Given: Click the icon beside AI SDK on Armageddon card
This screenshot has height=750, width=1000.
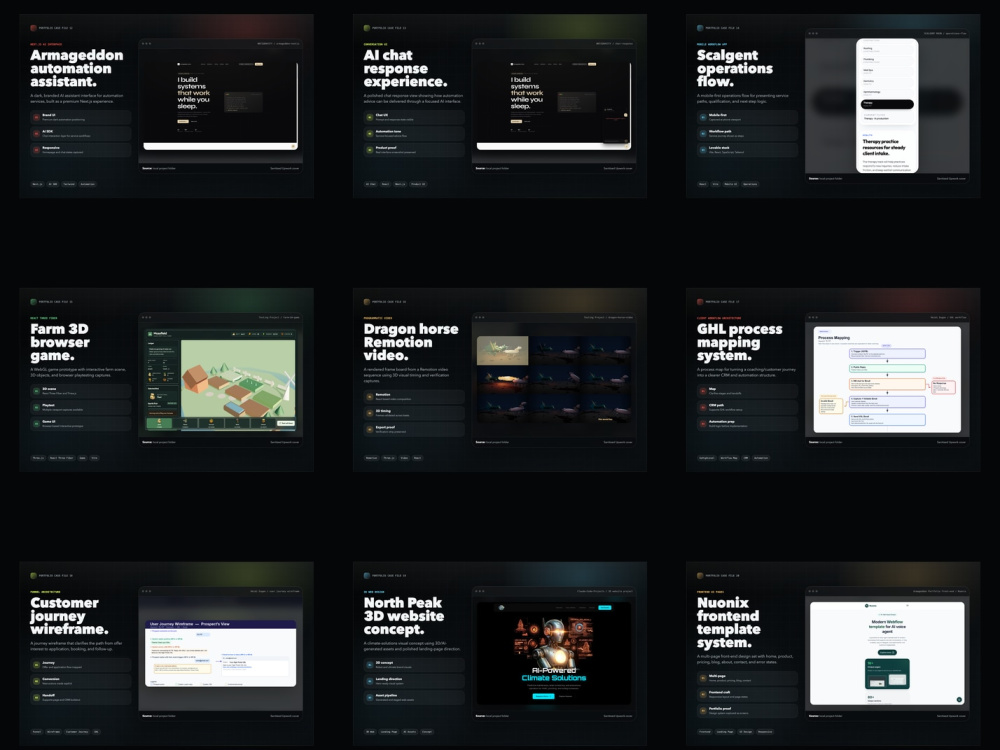Looking at the screenshot, I should coord(36,133).
